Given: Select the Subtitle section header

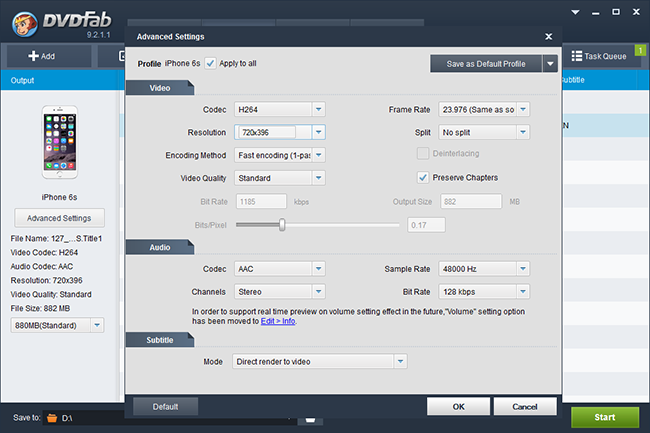Looking at the screenshot, I should point(160,340).
